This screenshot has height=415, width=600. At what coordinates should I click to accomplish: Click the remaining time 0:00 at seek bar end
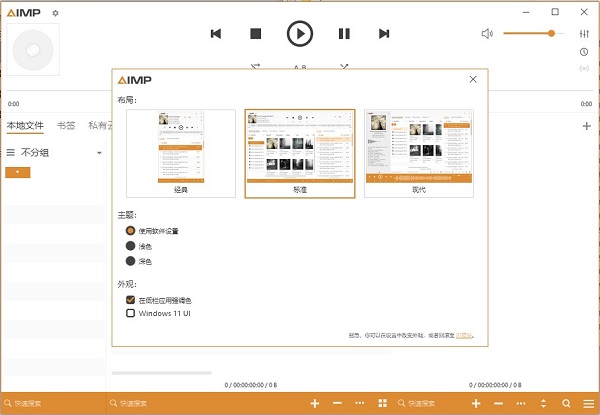pyautogui.click(x=586, y=104)
